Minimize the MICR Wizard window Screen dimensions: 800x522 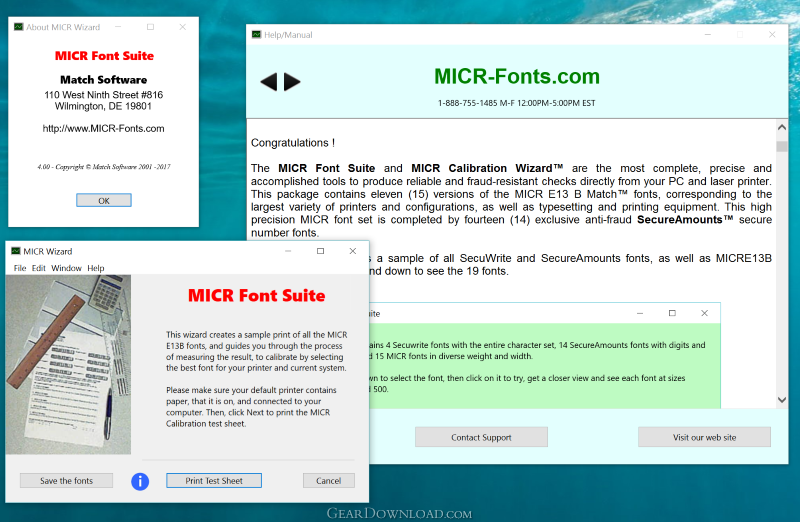[288, 251]
